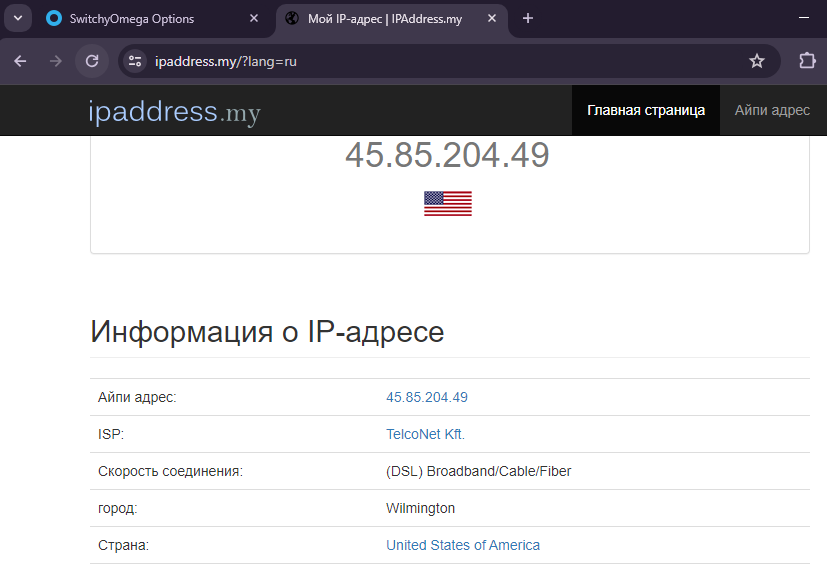Open the Extensions puzzle icon
This screenshot has height=565, width=827.
click(807, 61)
